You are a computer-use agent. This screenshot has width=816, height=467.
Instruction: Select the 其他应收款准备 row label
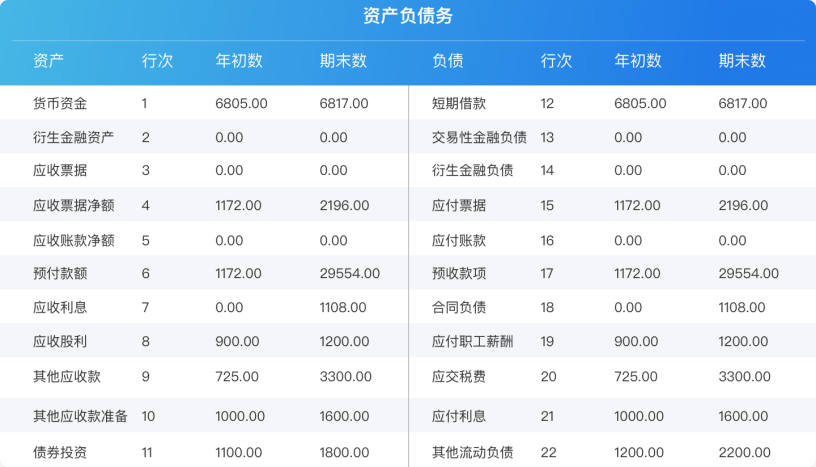pos(80,416)
